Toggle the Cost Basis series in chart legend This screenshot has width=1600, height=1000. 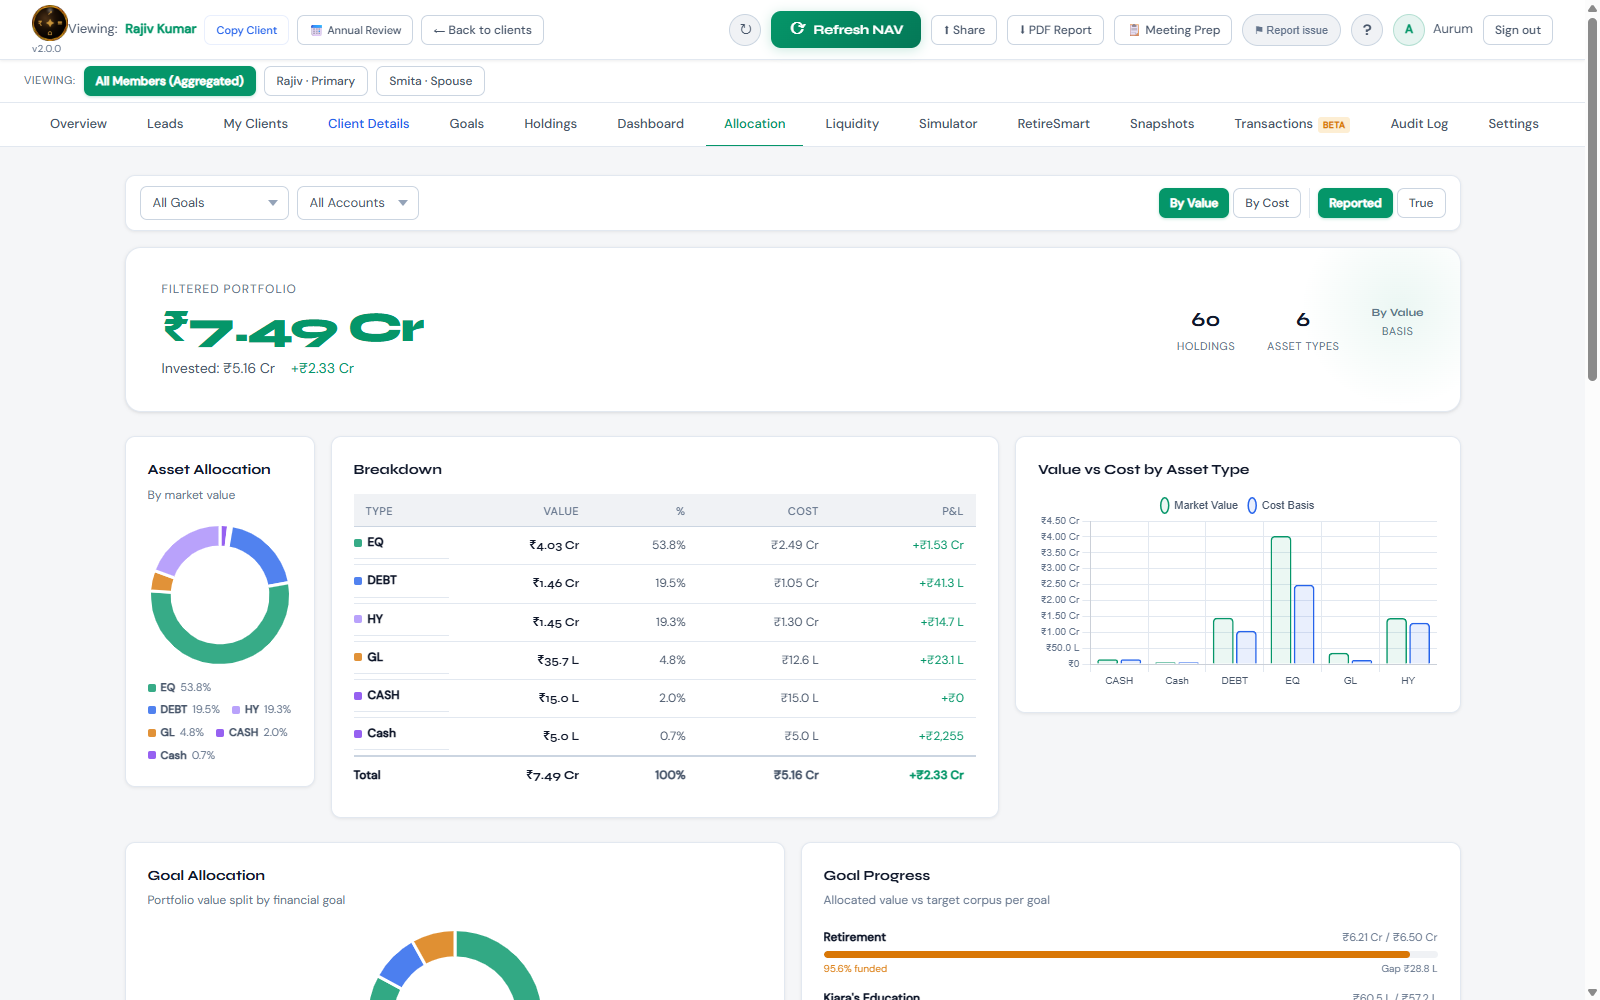coord(1281,505)
